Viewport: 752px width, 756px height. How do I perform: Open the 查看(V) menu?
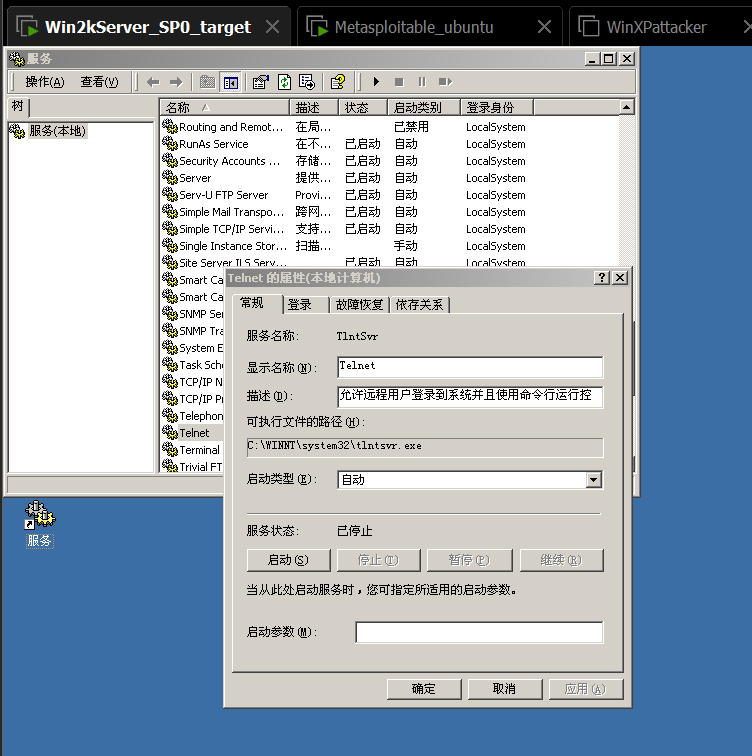point(99,82)
